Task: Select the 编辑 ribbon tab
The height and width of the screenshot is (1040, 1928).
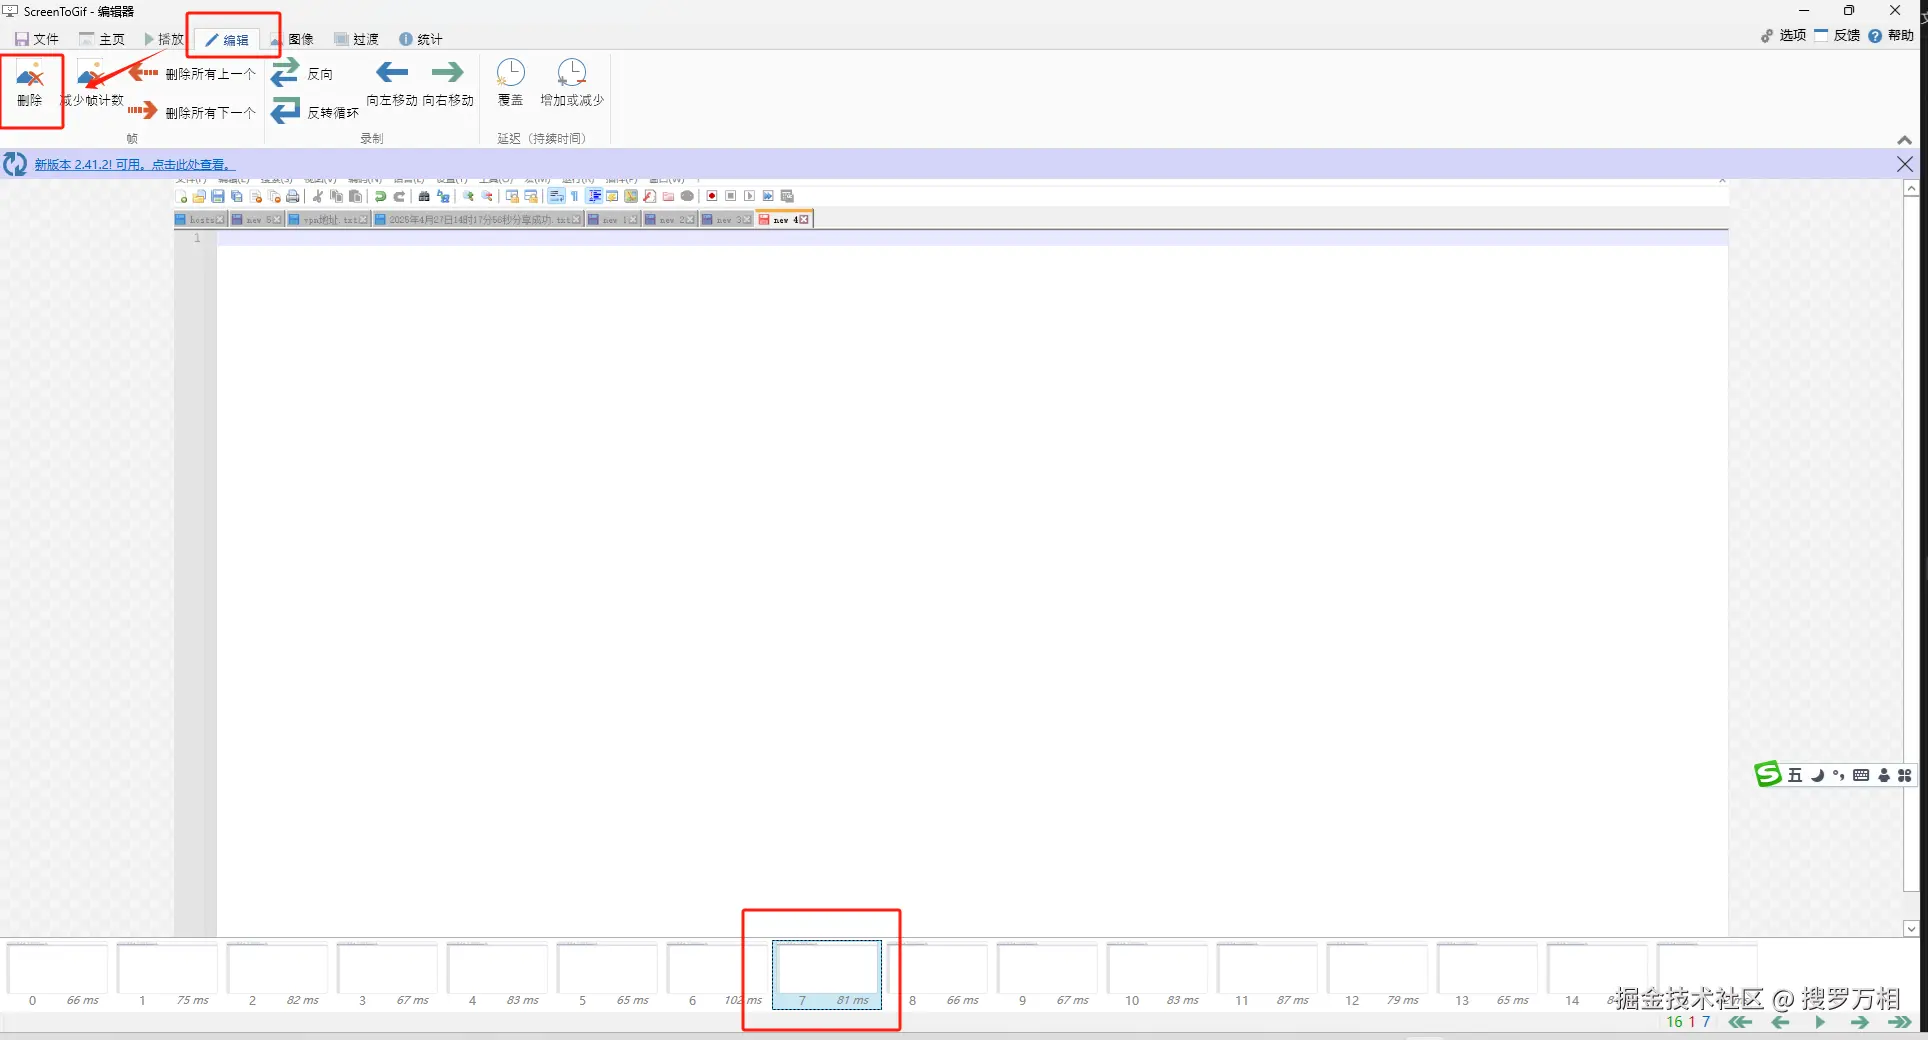Action: click(228, 40)
